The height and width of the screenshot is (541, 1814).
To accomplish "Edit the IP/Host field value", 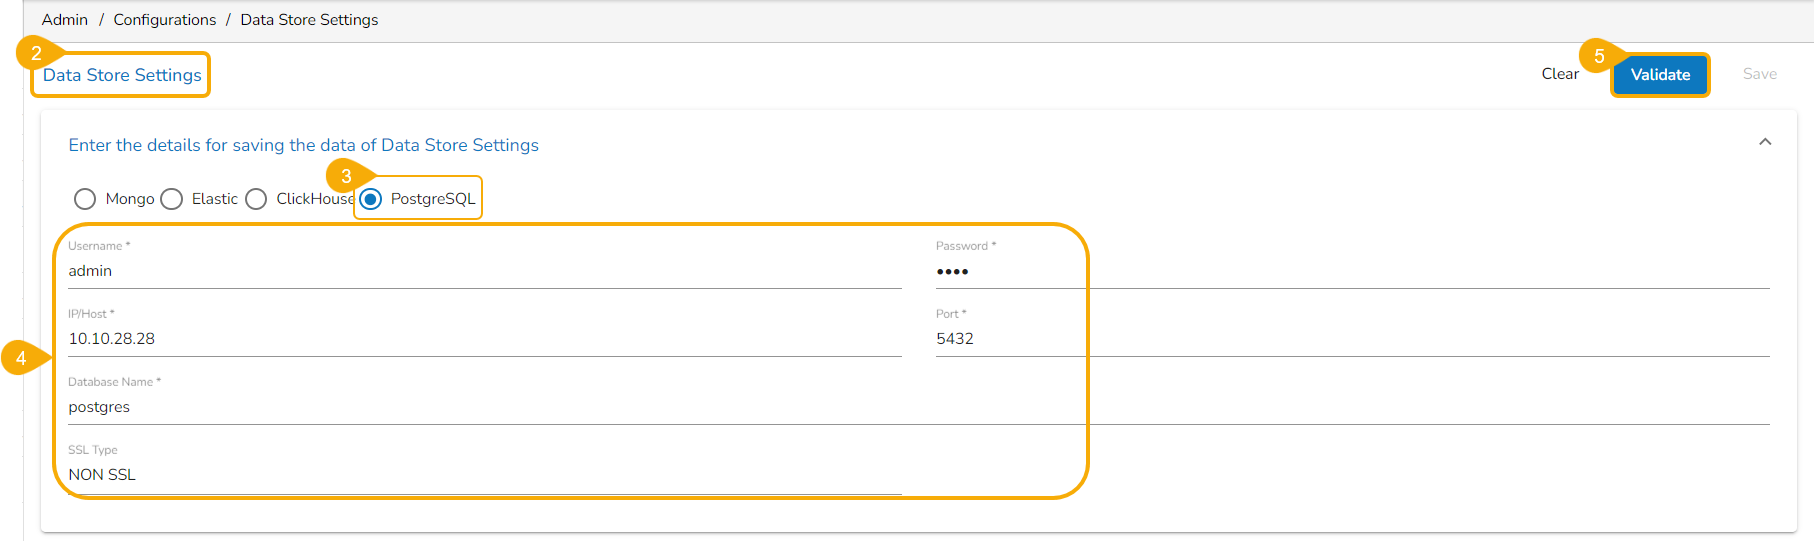I will pos(484,339).
